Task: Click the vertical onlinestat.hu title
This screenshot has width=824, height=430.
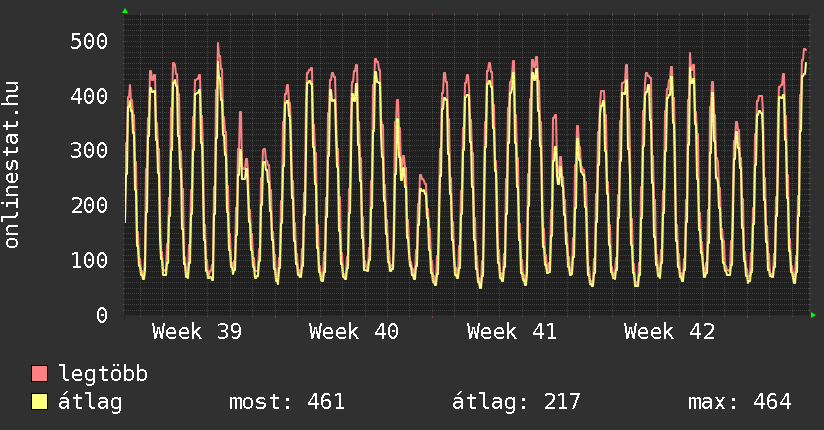Action: pos(13,165)
